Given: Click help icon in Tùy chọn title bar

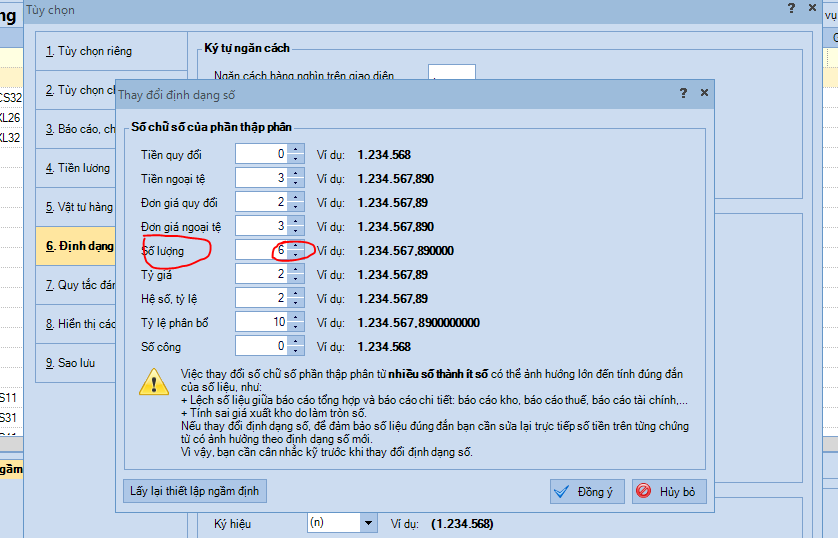Looking at the screenshot, I should coord(791,9).
